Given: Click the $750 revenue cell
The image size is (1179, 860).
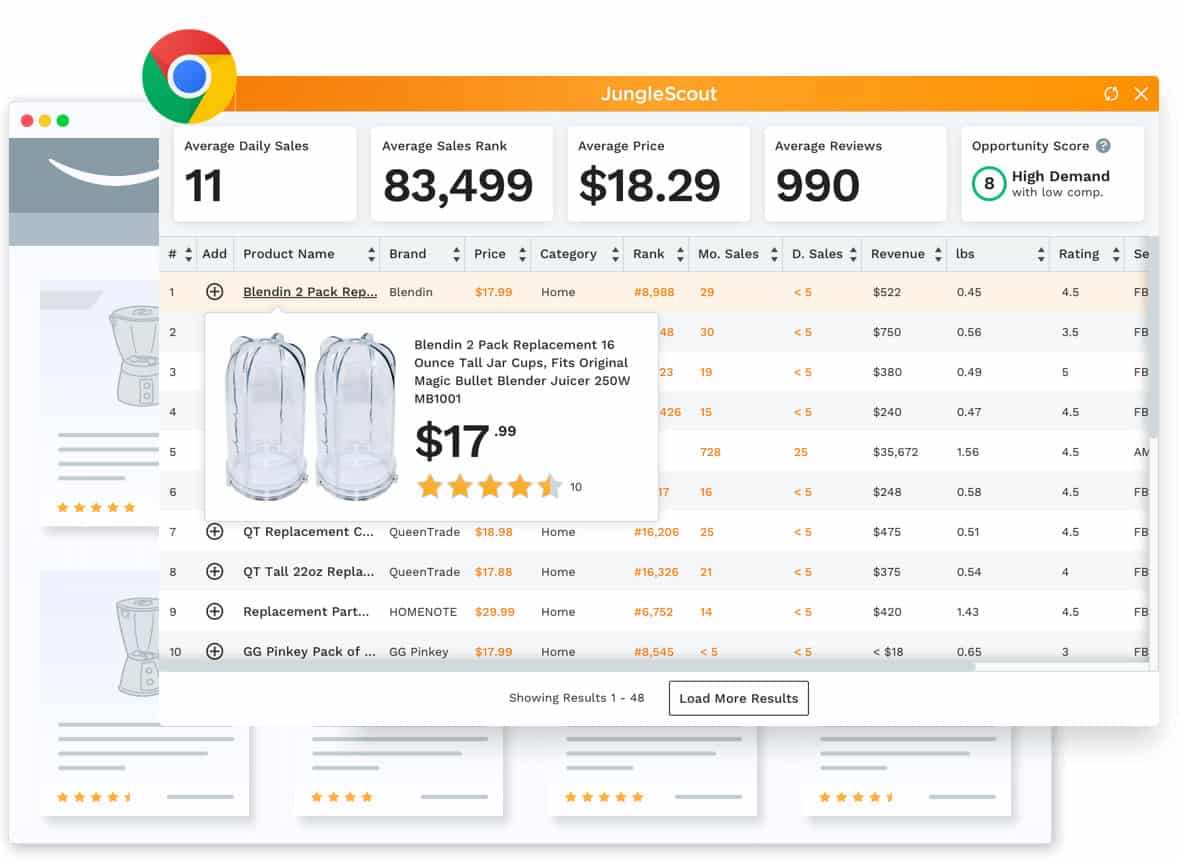Looking at the screenshot, I should 887,332.
